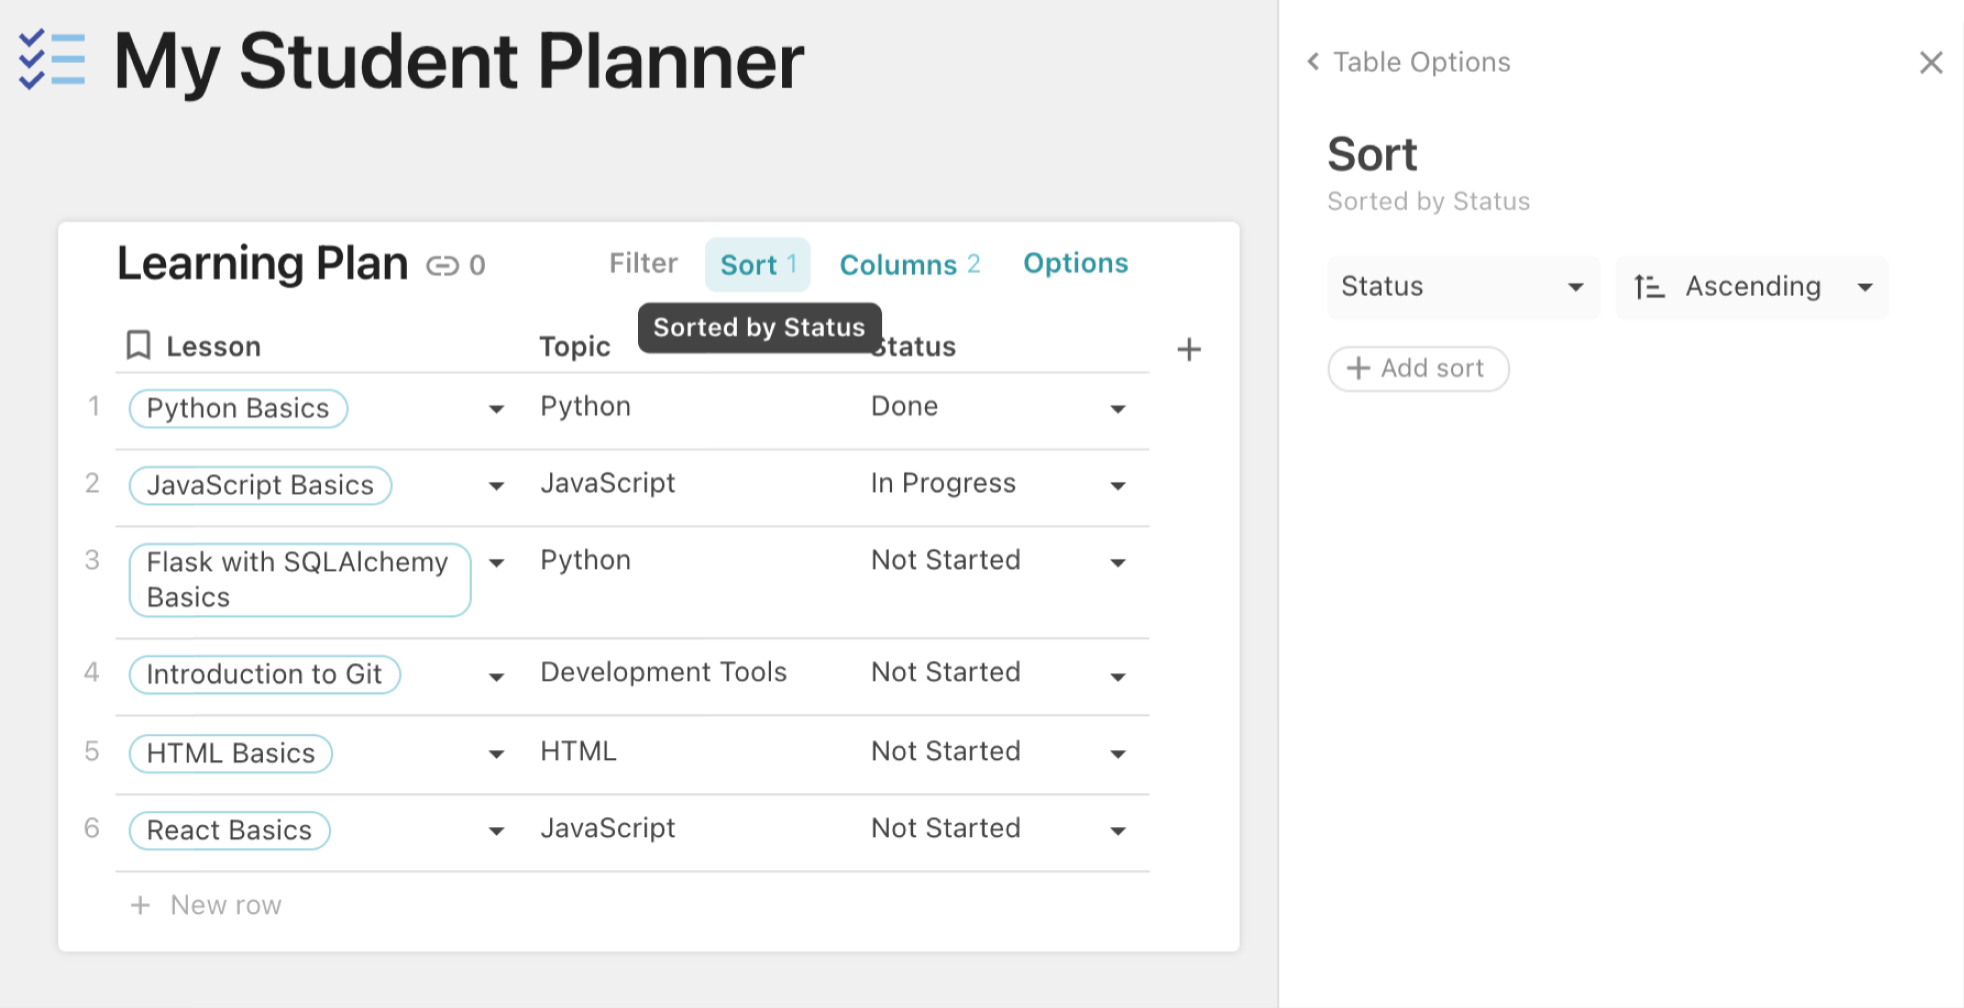Click the ascending sort order icon
Image resolution: width=1964 pixels, height=1008 pixels.
click(1648, 288)
